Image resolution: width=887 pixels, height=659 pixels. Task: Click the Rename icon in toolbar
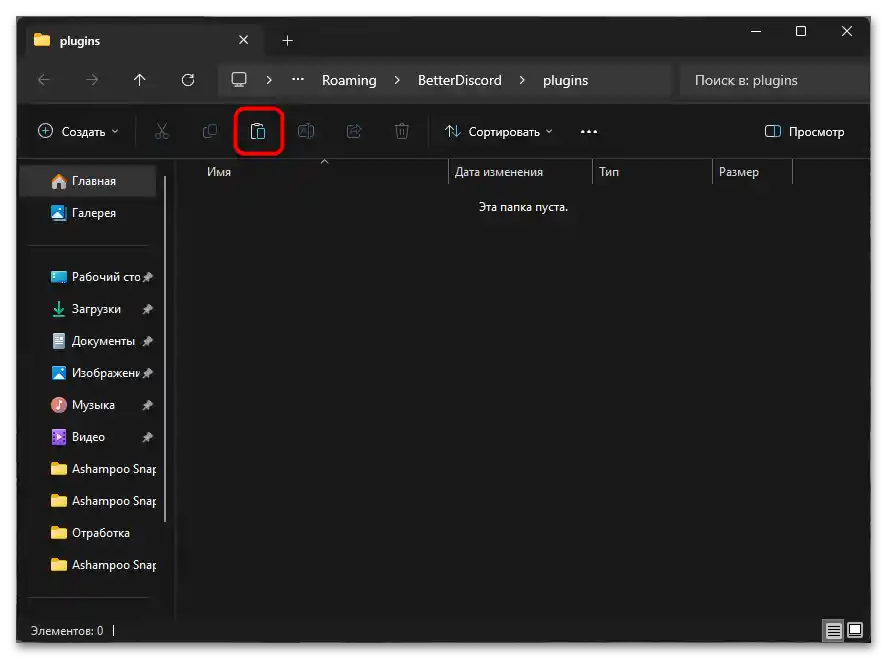click(306, 131)
